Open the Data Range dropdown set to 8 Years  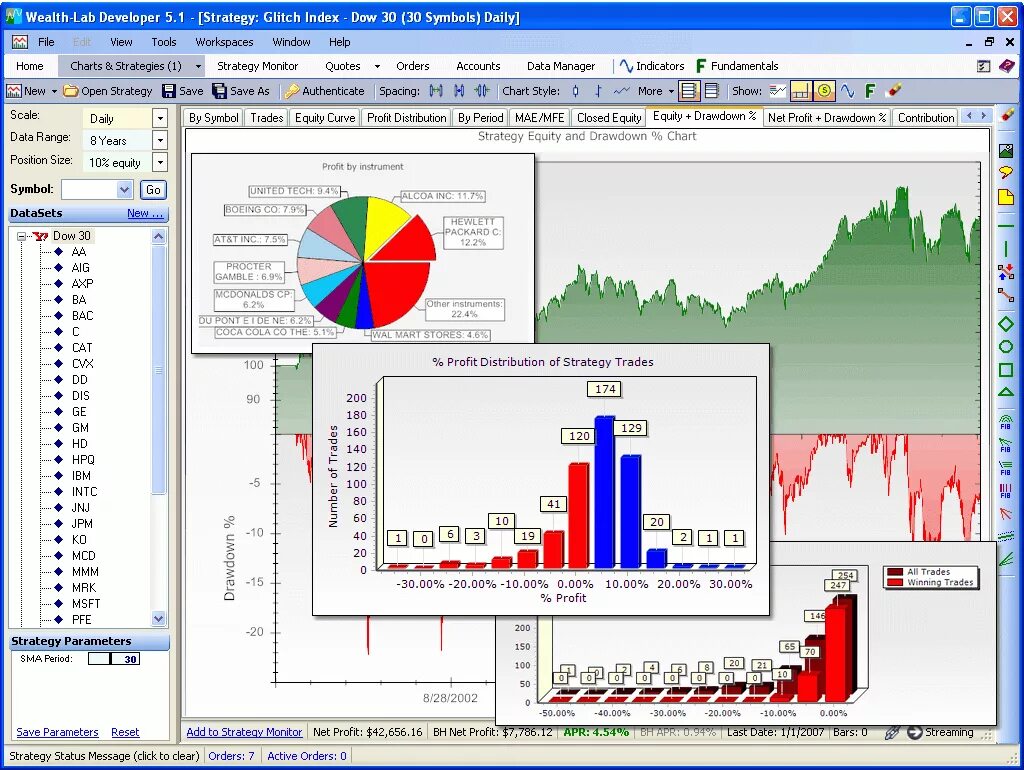tap(159, 140)
